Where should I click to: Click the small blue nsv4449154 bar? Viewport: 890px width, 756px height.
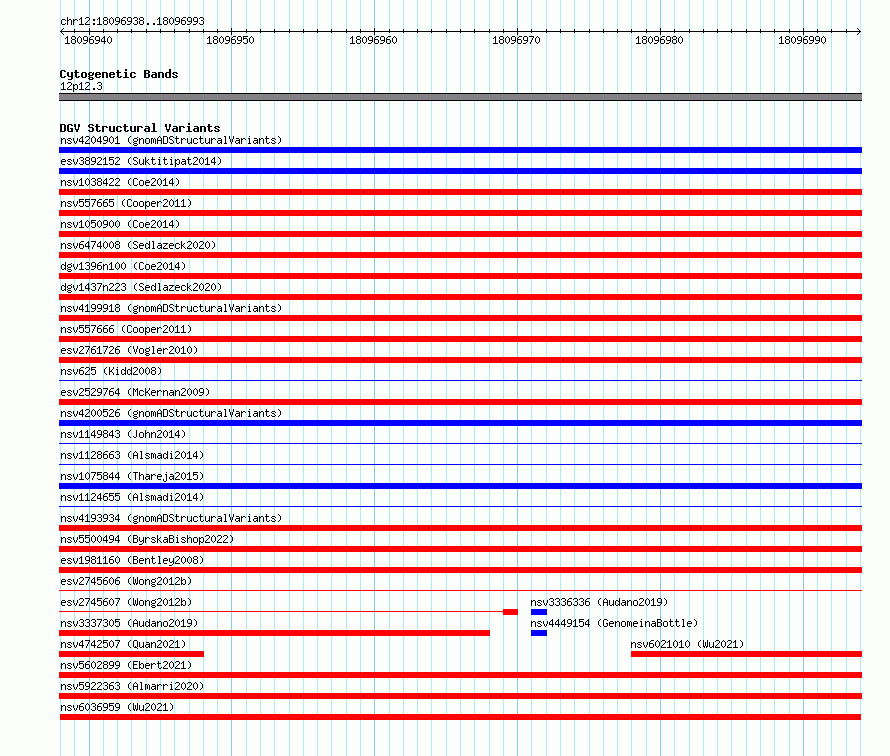click(539, 633)
